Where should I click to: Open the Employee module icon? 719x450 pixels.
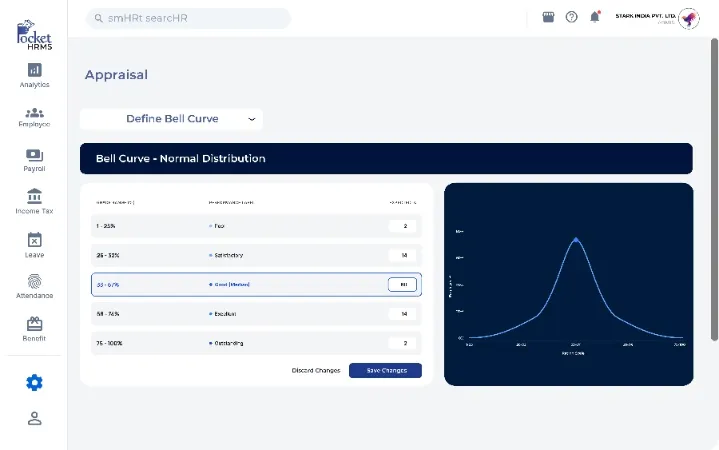click(x=34, y=113)
